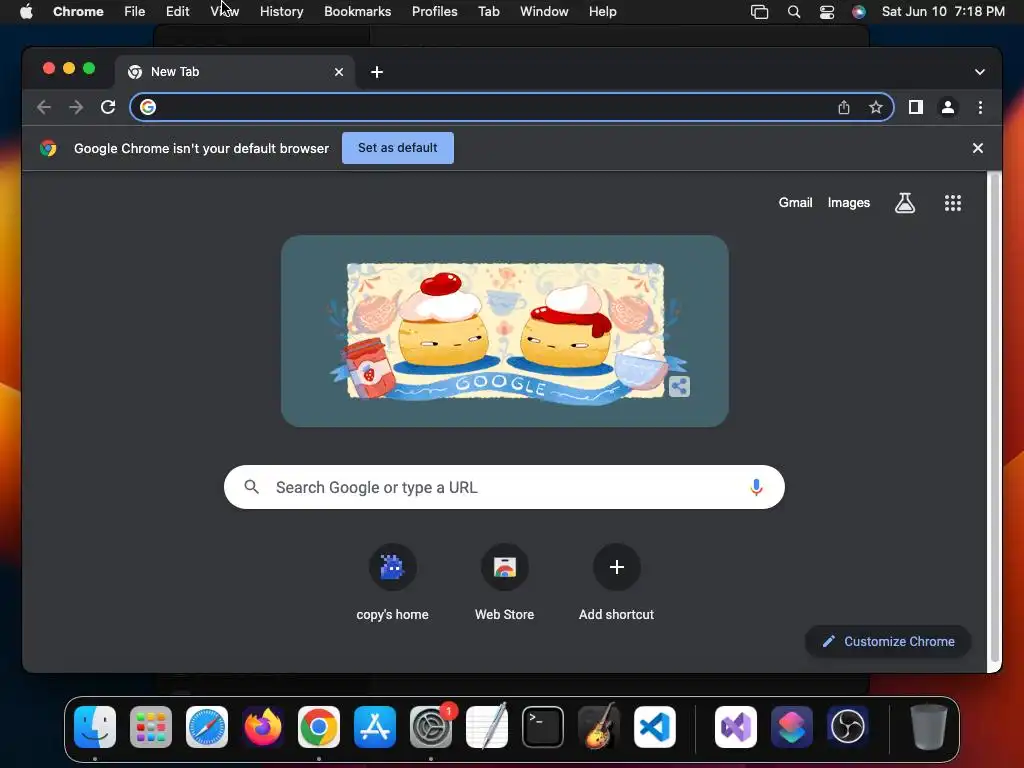Share the Google Doodle via share icon

[x=679, y=387]
